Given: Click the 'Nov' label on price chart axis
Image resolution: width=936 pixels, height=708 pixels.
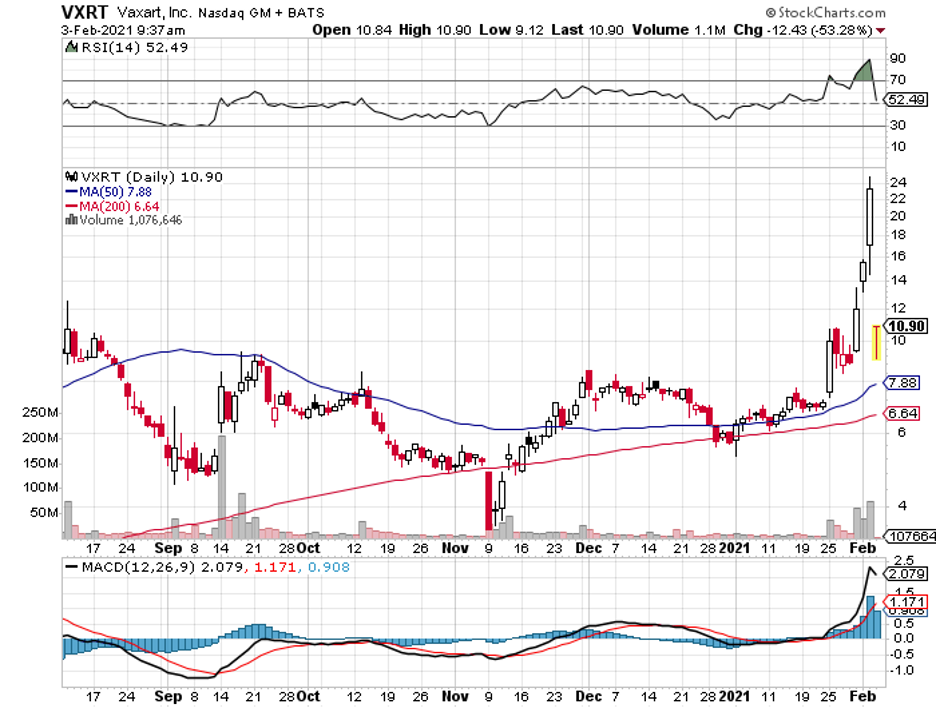Looking at the screenshot, I should [x=455, y=548].
